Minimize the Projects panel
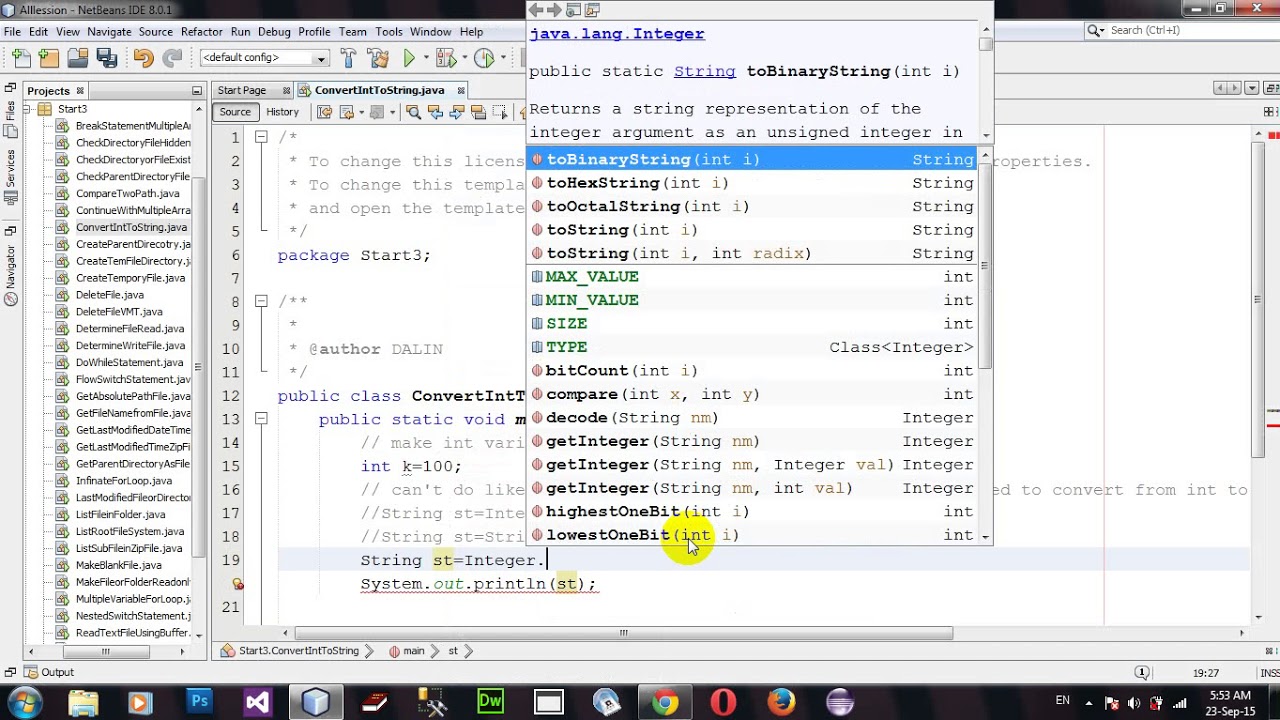Viewport: 1280px width, 720px height. [x=197, y=91]
